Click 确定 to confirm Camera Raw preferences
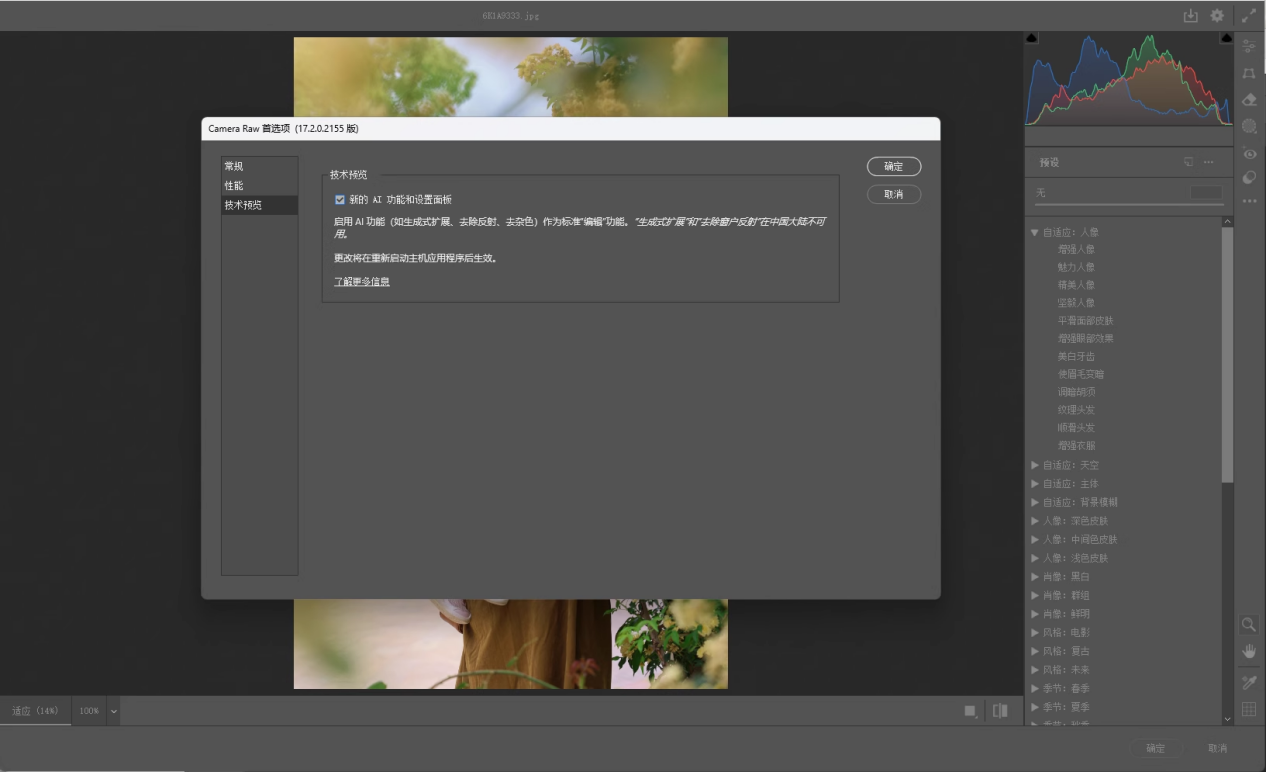The height and width of the screenshot is (772, 1266). tap(893, 166)
